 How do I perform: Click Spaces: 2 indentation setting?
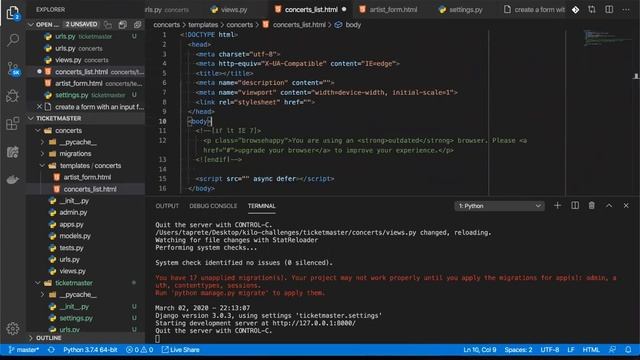[x=518, y=350]
